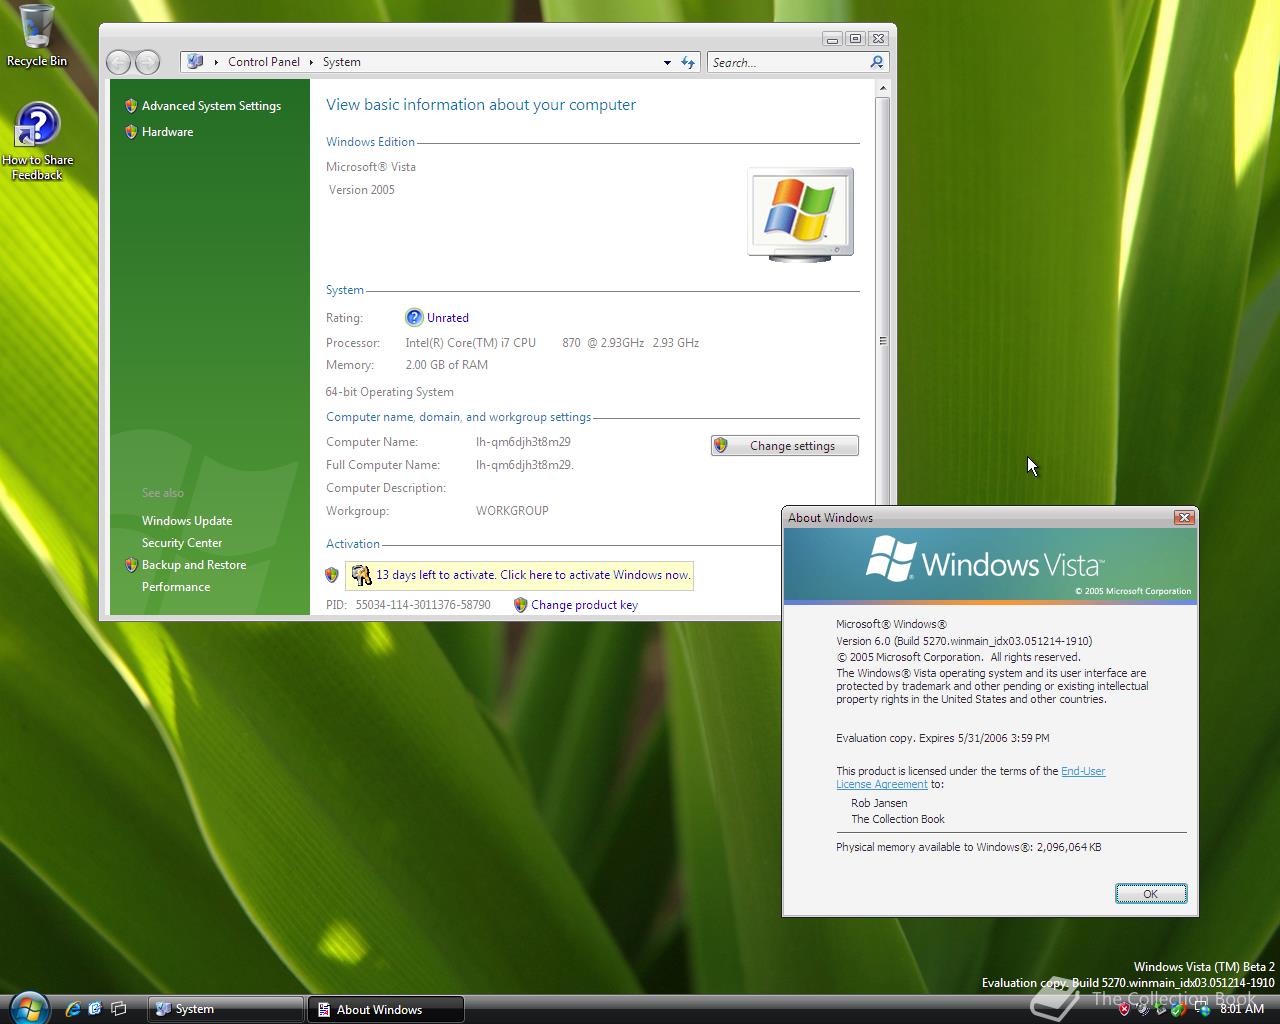Maximize the System window

[x=855, y=39]
